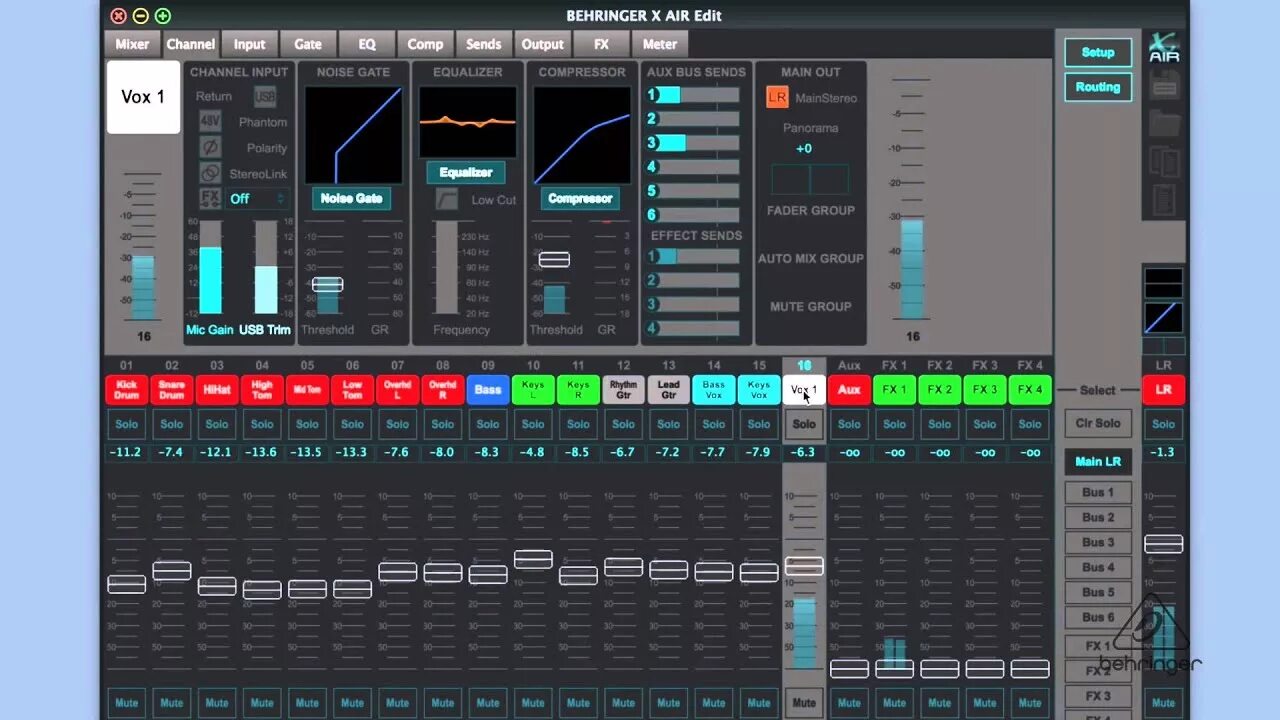Select the Bus 1 button
The width and height of the screenshot is (1280, 720).
(x=1098, y=492)
